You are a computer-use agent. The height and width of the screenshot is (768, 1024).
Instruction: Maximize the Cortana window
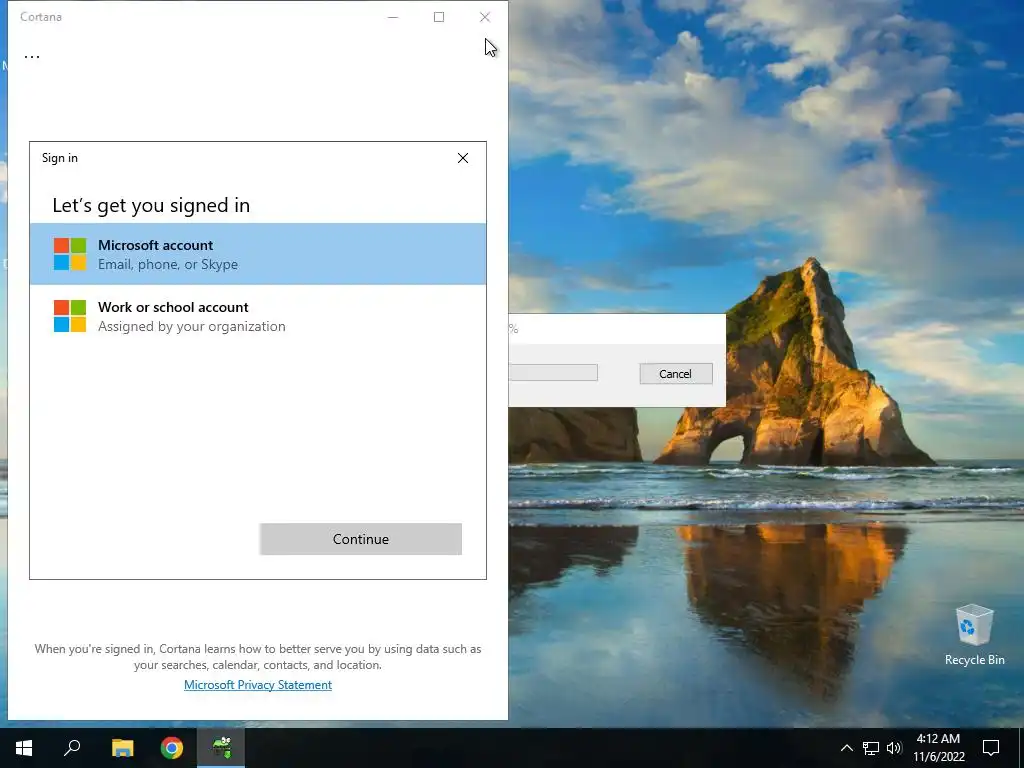[439, 17]
